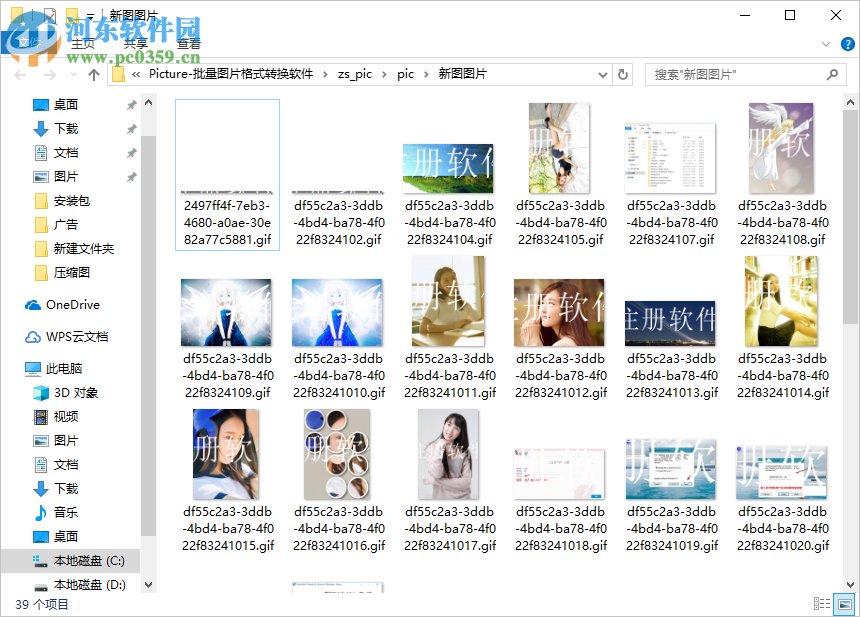Unpin 下载 from Quick Access
The image size is (860, 617).
click(130, 128)
